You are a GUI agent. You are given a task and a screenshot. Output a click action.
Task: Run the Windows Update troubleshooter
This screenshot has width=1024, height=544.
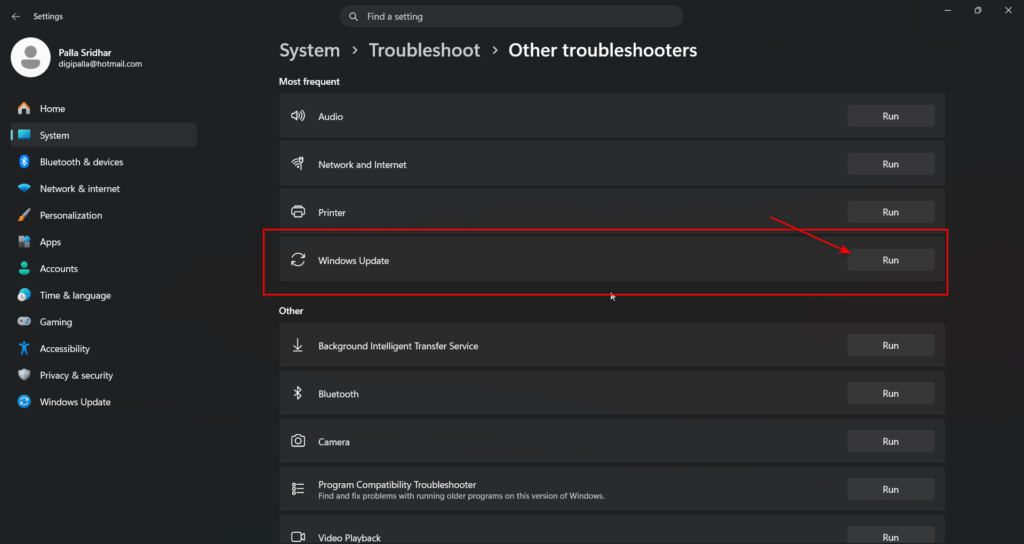[x=891, y=260]
